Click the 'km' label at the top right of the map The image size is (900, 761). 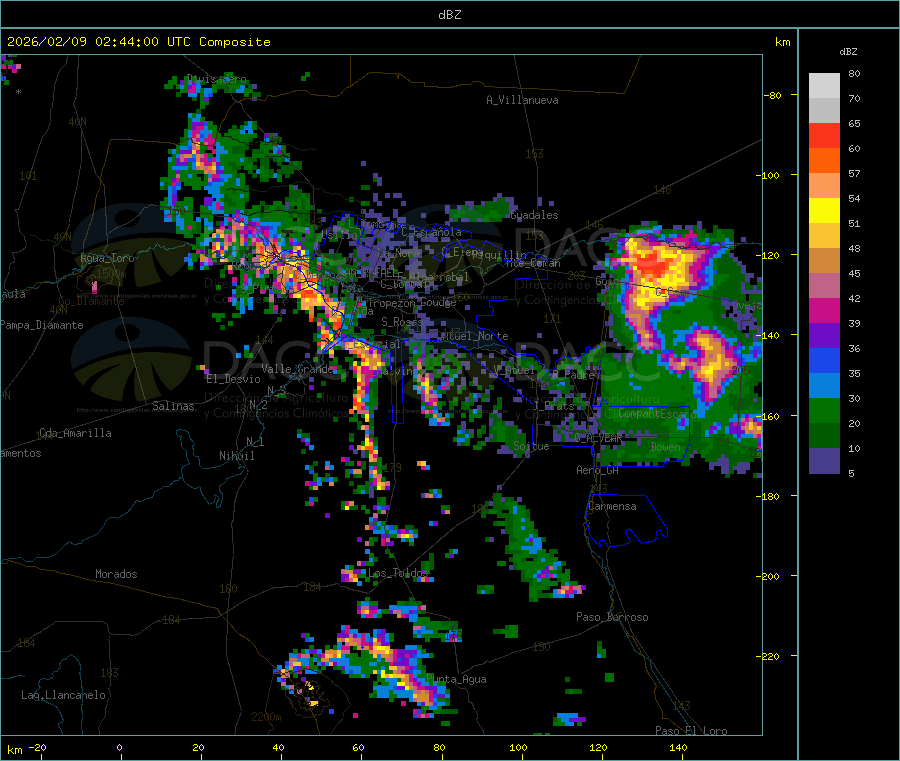click(x=782, y=42)
